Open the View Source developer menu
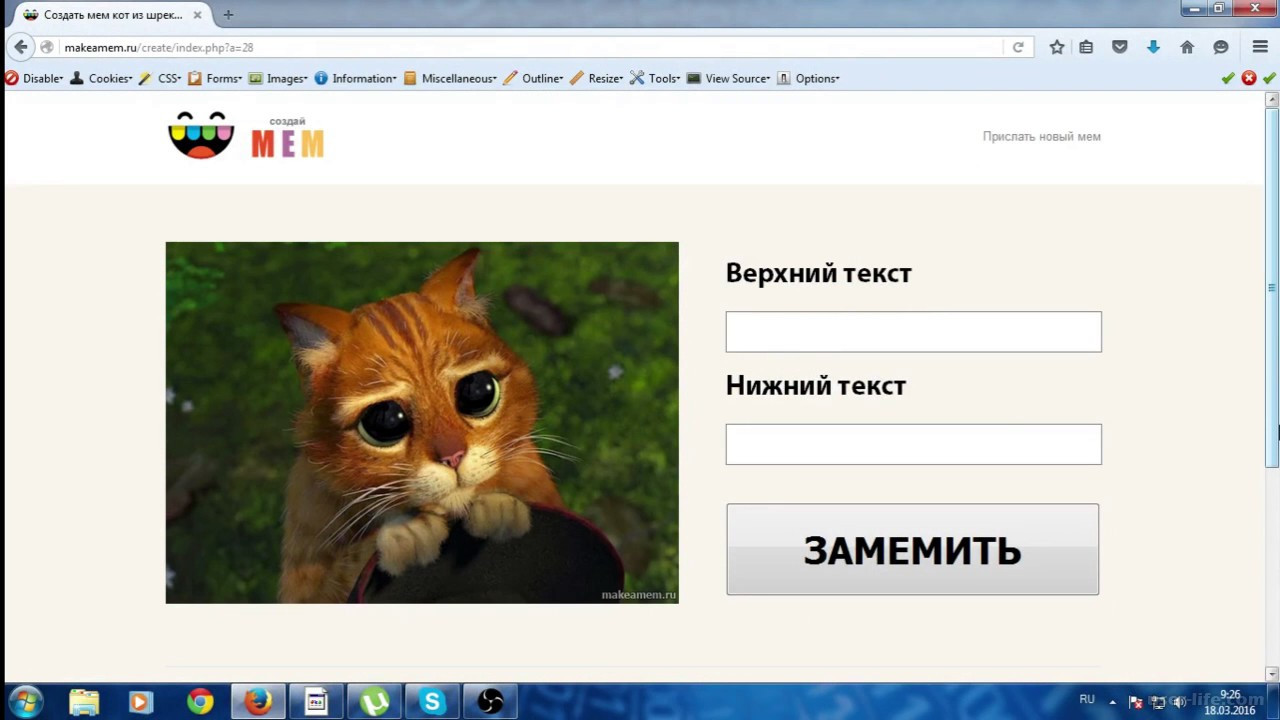1280x720 pixels. coord(729,78)
